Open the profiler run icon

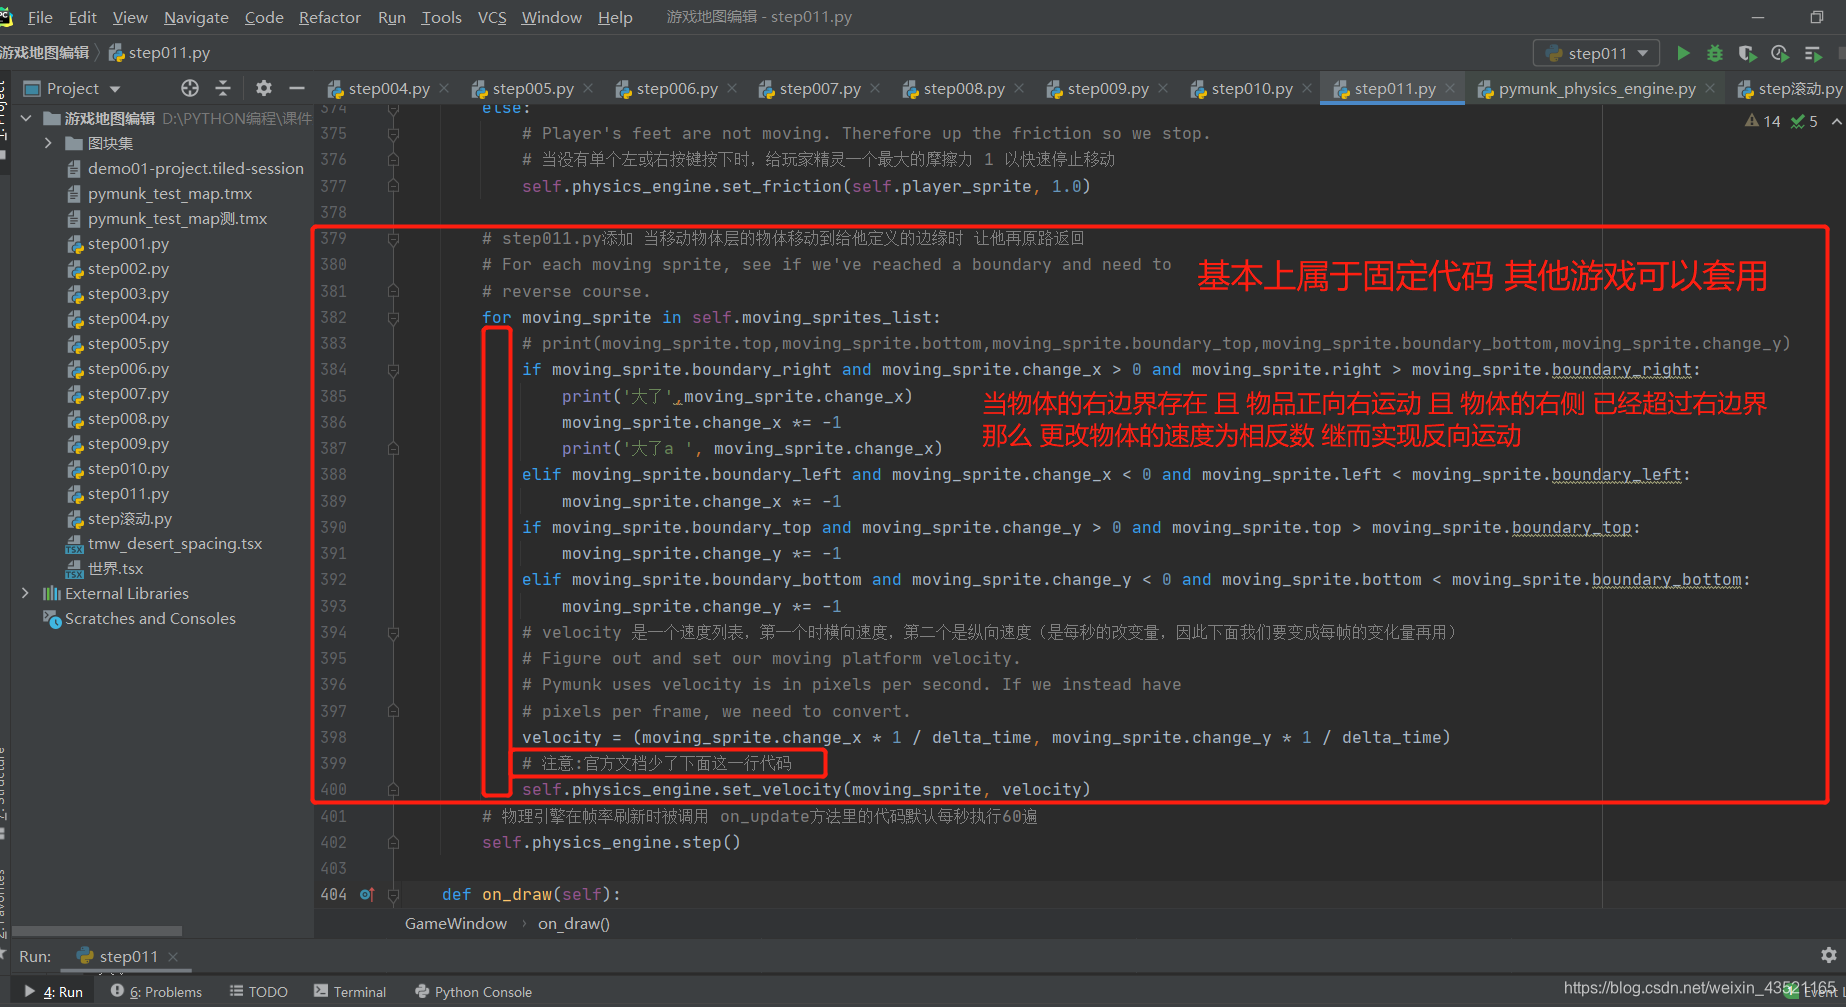(1779, 53)
